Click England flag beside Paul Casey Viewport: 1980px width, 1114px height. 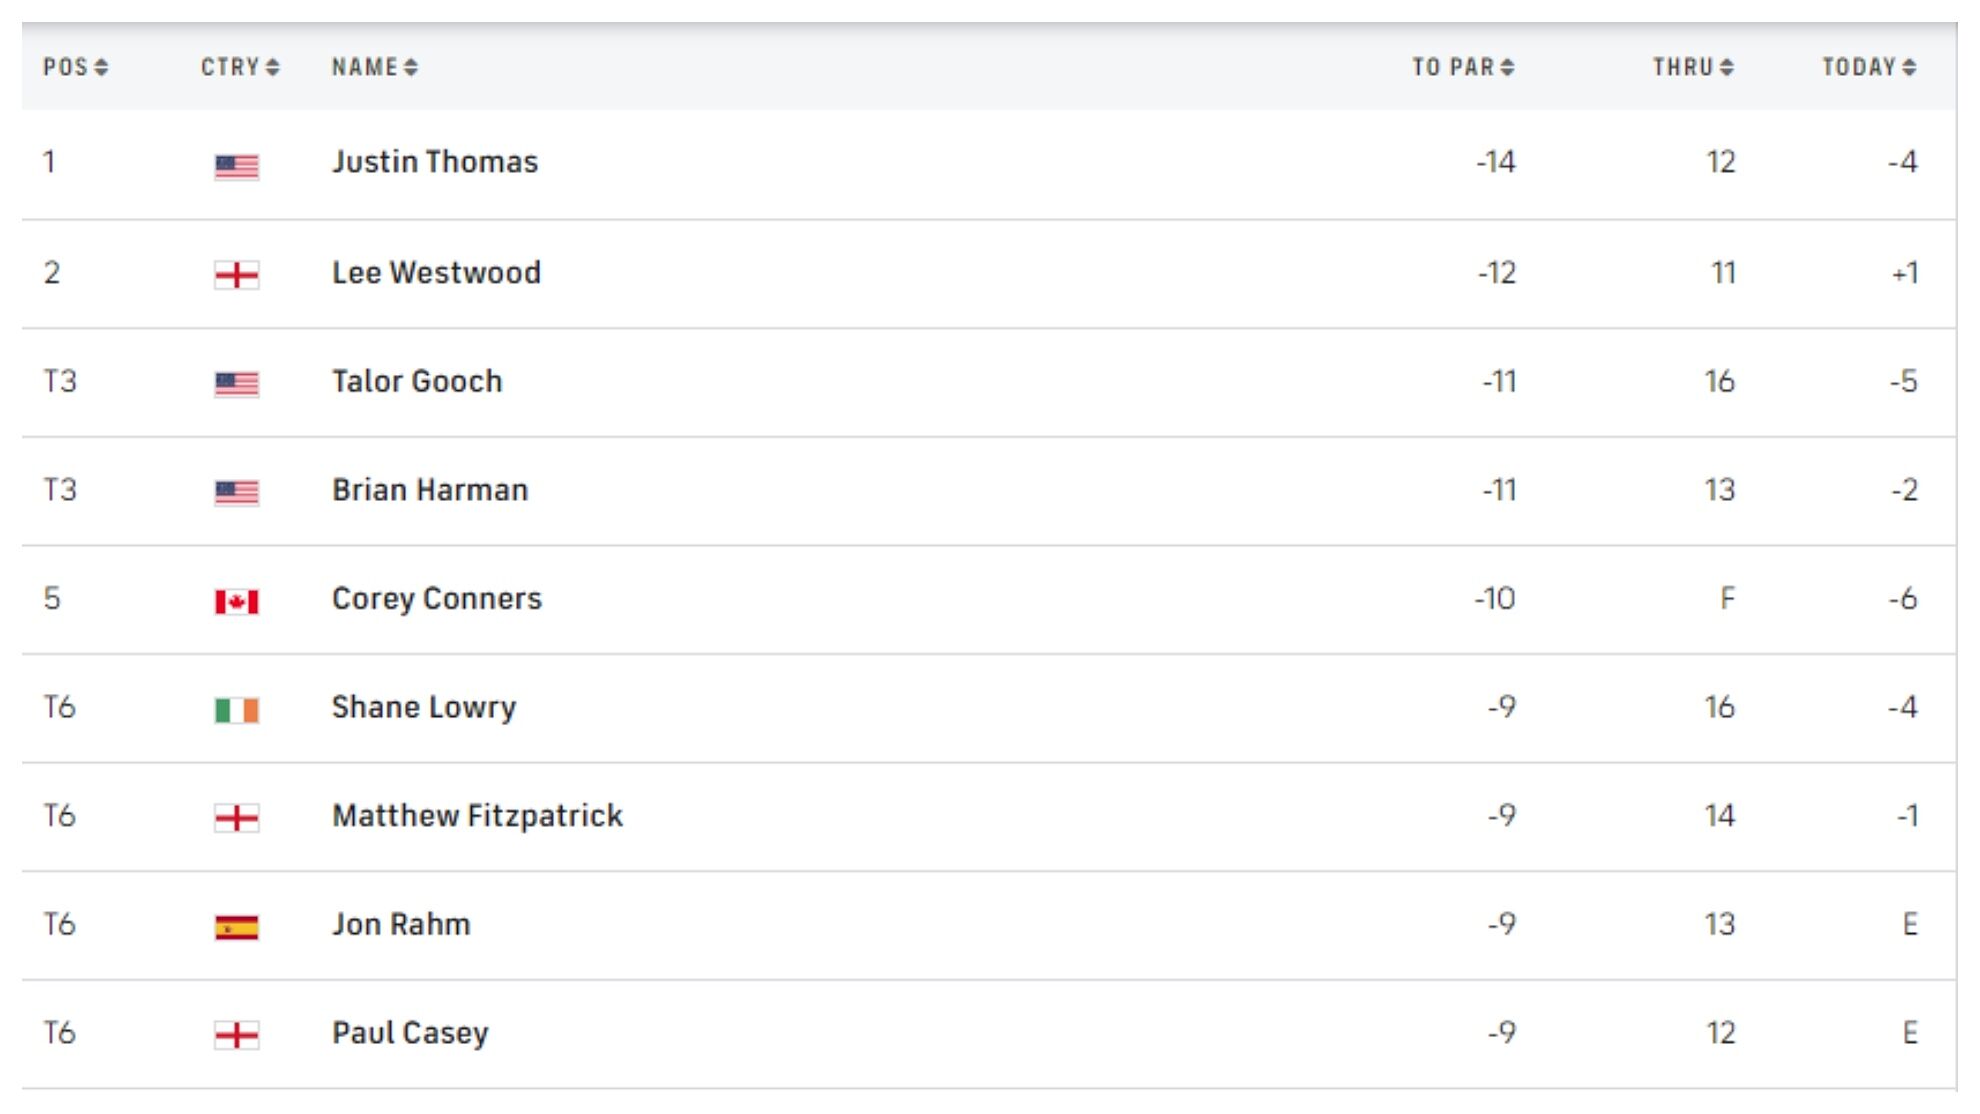(237, 1035)
